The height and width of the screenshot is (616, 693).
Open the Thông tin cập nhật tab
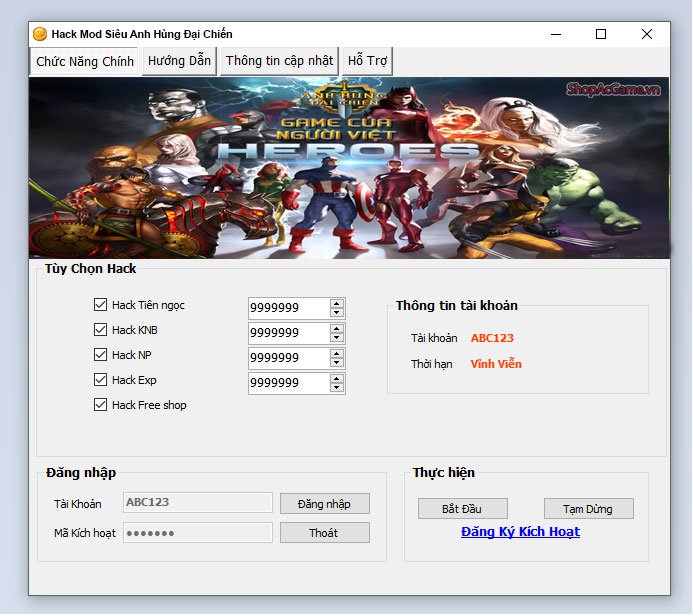pos(279,61)
